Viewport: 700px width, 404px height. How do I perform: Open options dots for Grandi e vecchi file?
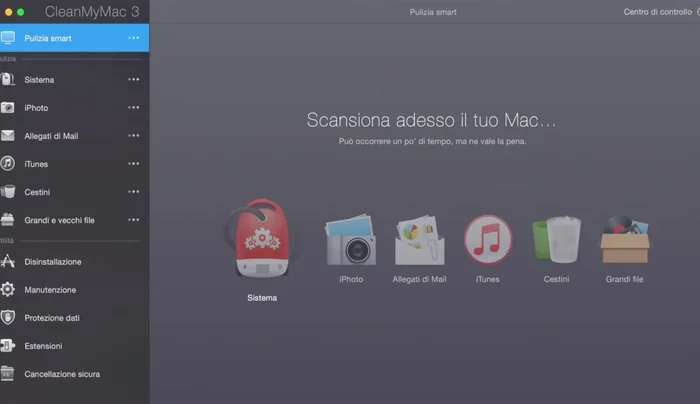point(133,220)
